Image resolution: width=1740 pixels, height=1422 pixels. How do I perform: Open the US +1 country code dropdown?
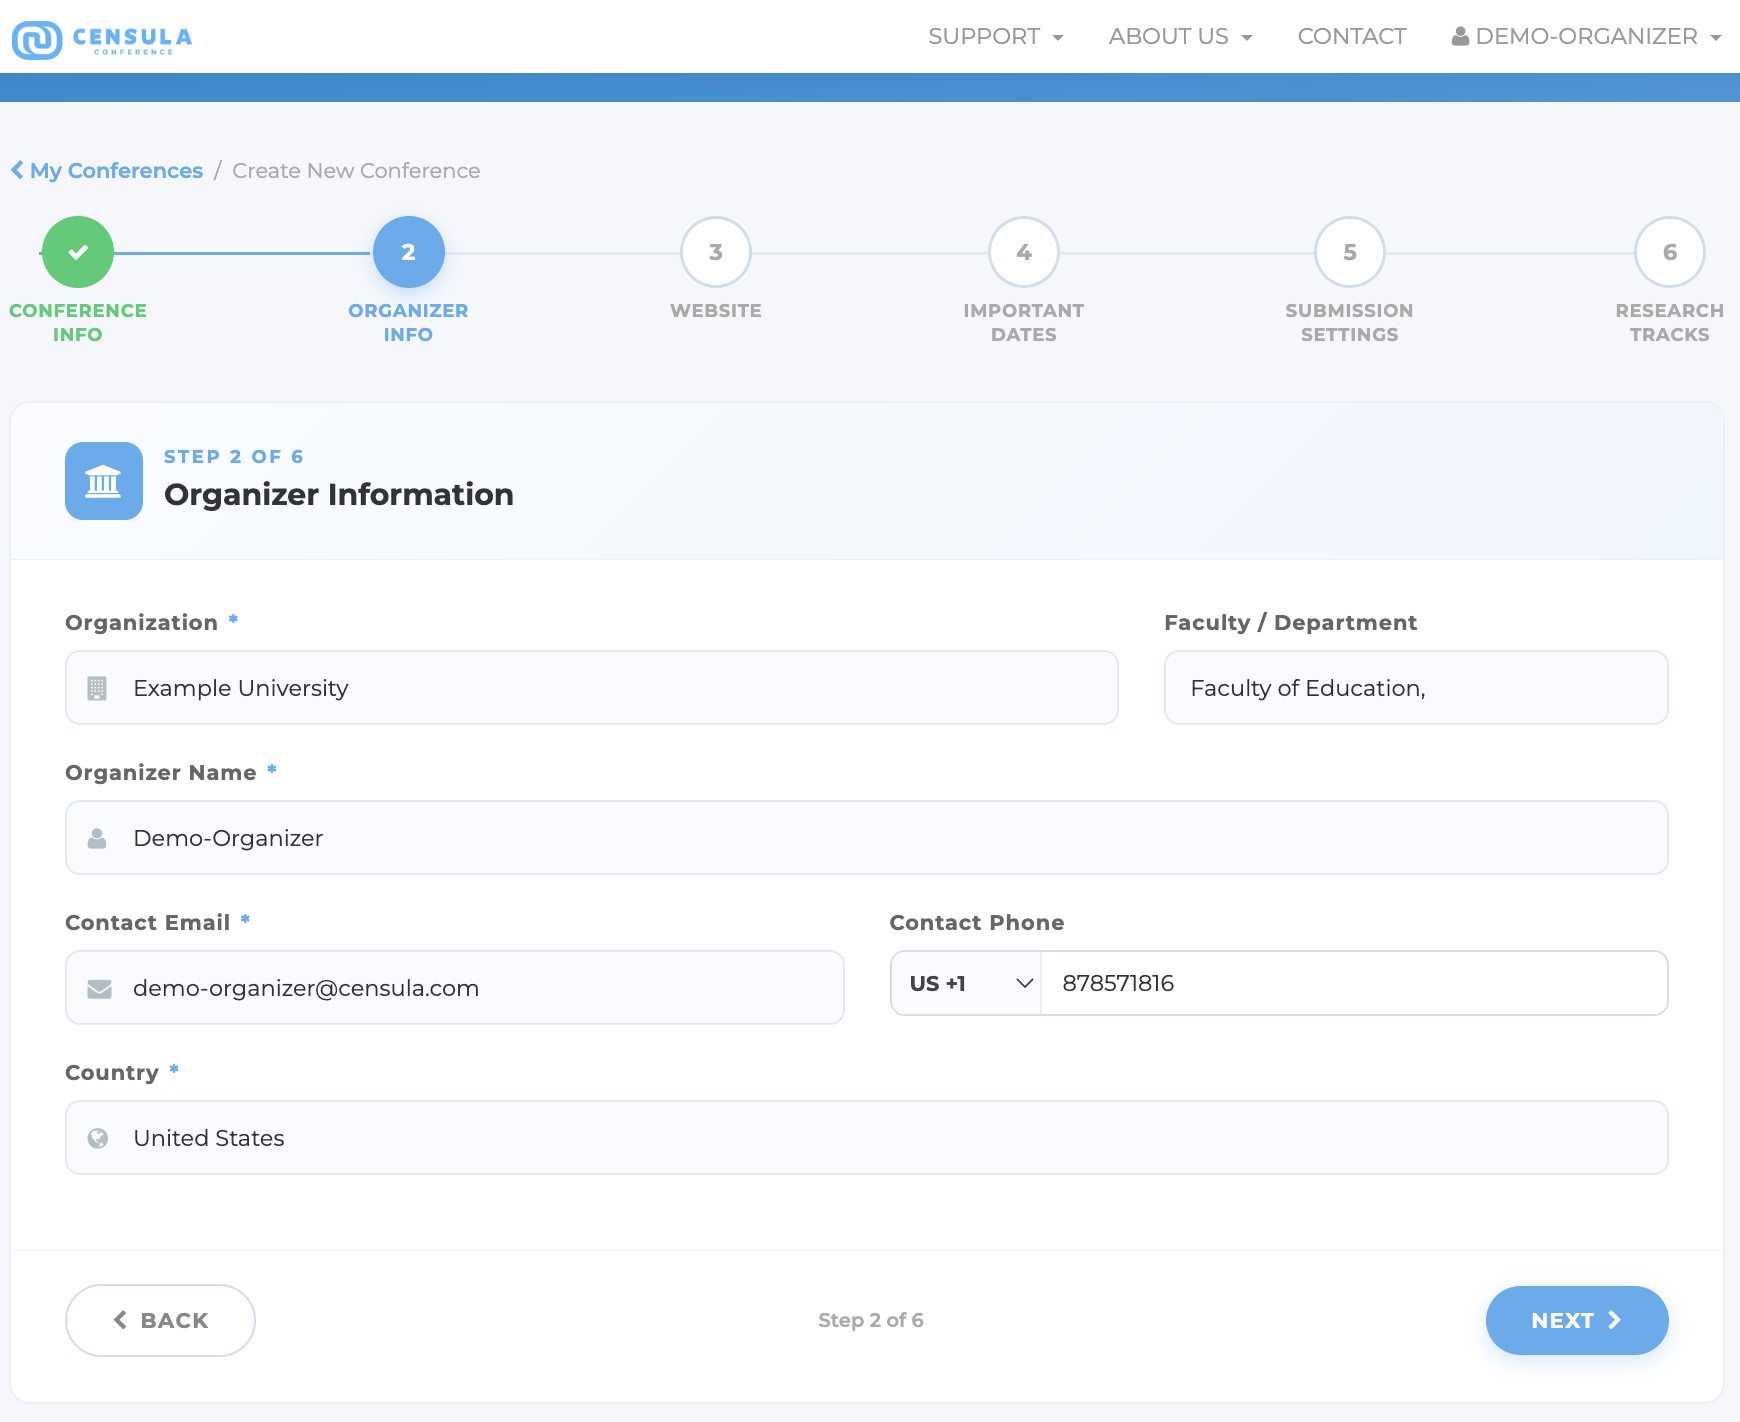click(966, 983)
